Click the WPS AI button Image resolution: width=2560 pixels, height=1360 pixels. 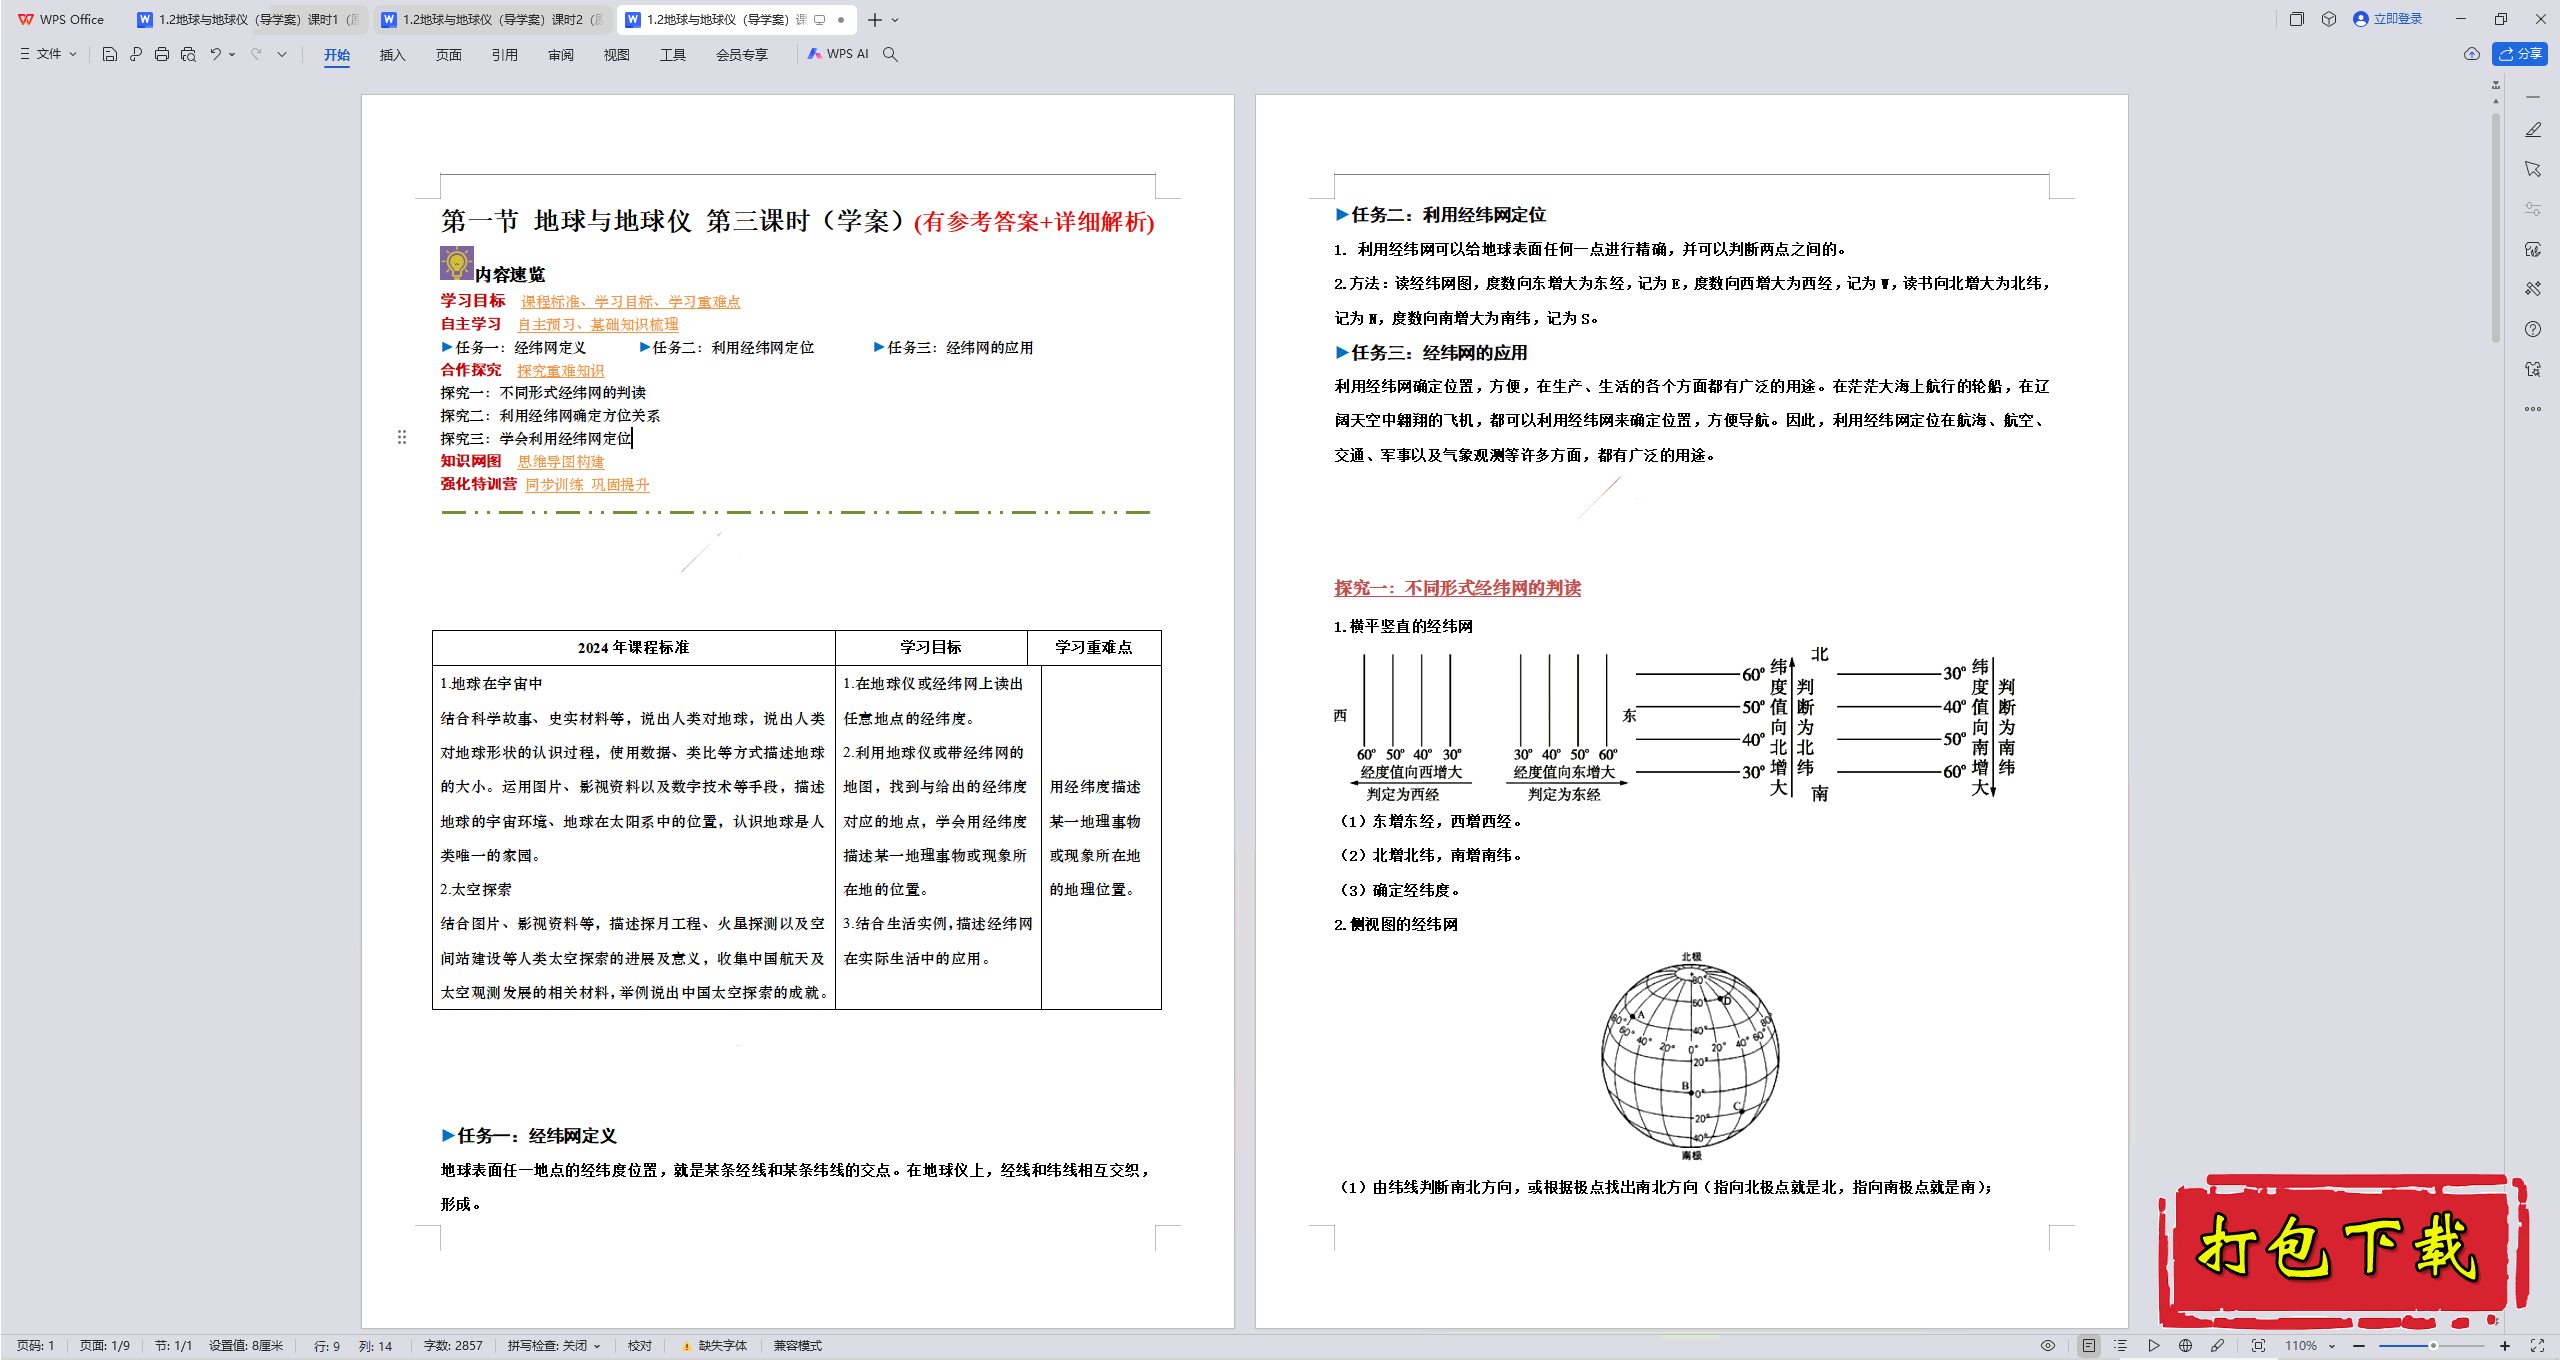click(x=838, y=54)
